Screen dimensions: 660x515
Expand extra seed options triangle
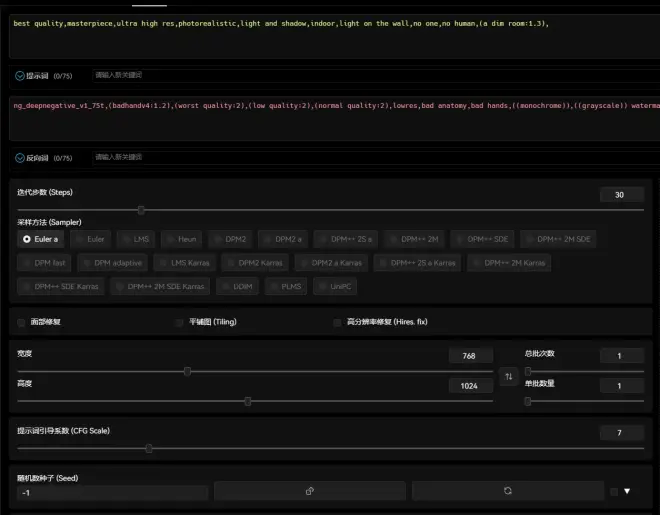[627, 491]
